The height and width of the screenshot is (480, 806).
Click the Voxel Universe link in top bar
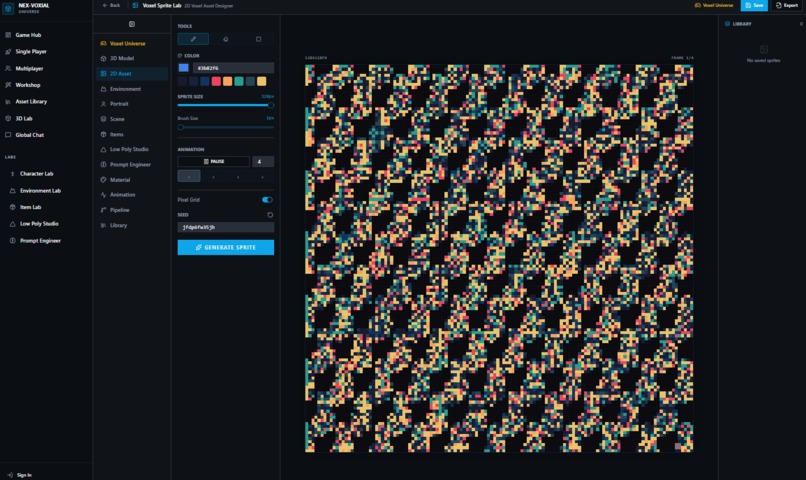coord(714,5)
